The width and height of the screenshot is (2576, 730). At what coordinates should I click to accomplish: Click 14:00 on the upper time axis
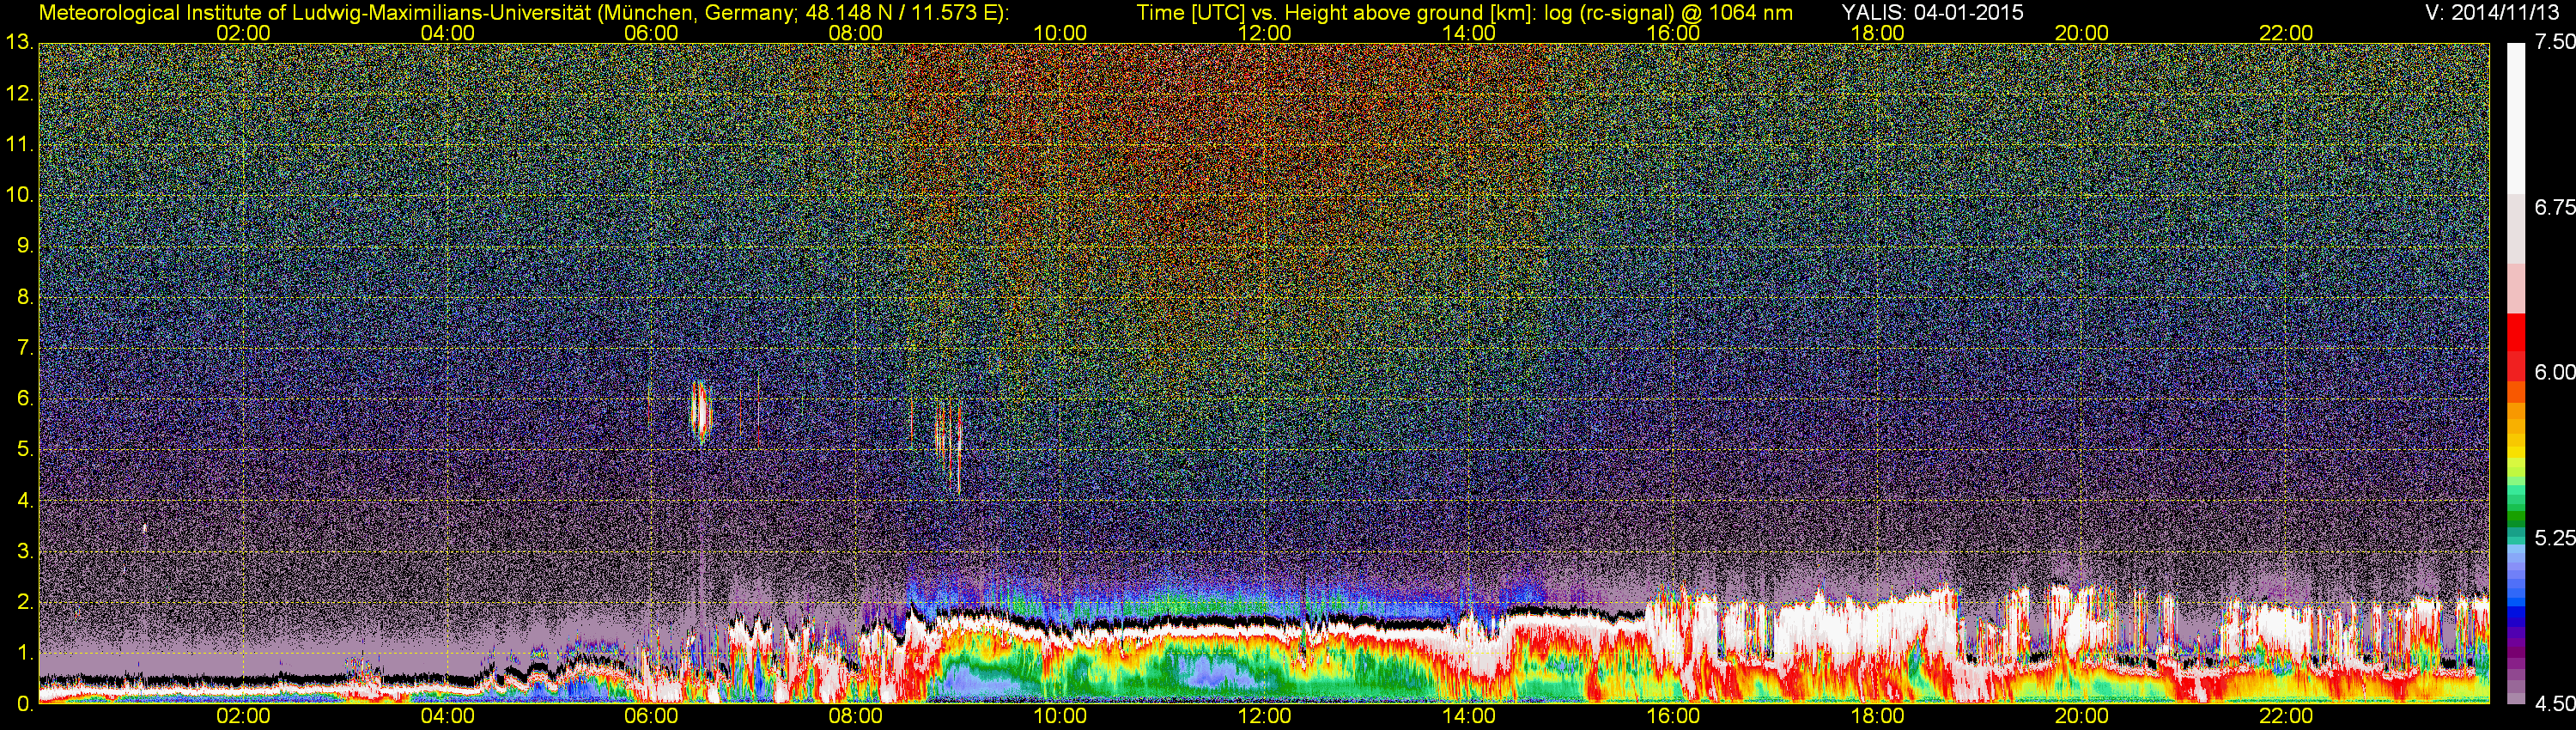point(1469,33)
